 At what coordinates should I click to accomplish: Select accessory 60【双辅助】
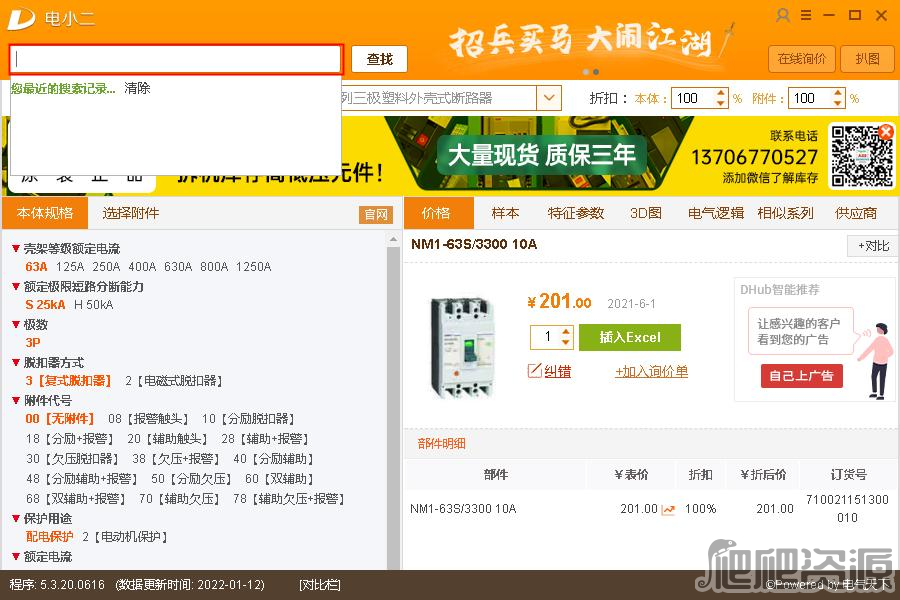click(279, 479)
